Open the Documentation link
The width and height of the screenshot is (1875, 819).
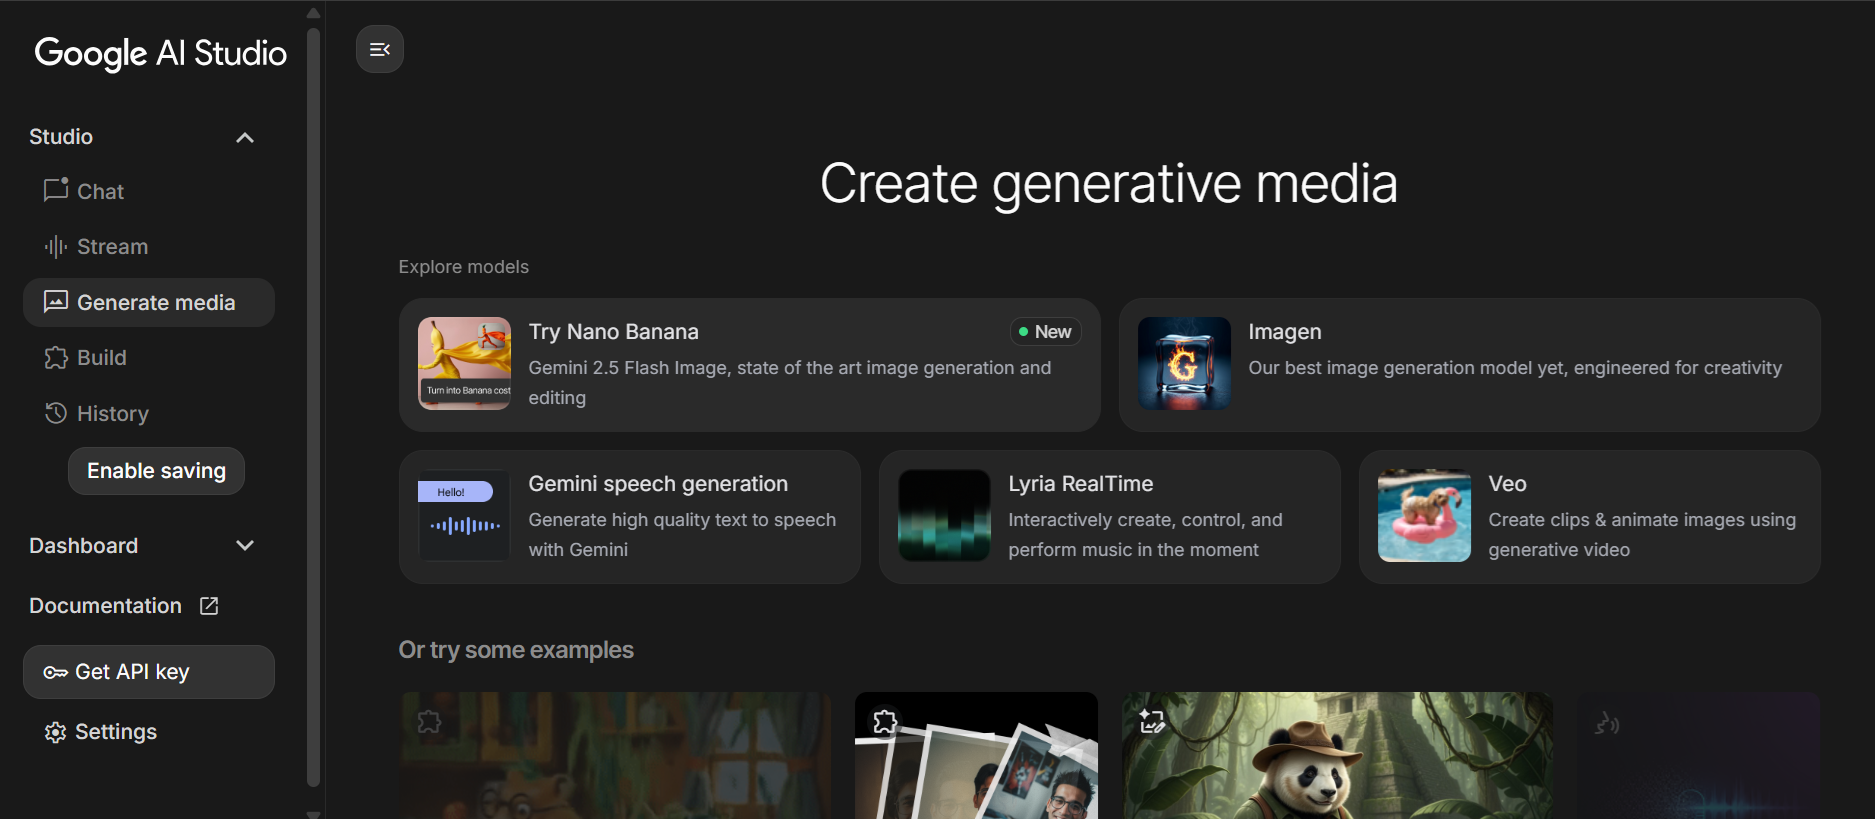[124, 606]
